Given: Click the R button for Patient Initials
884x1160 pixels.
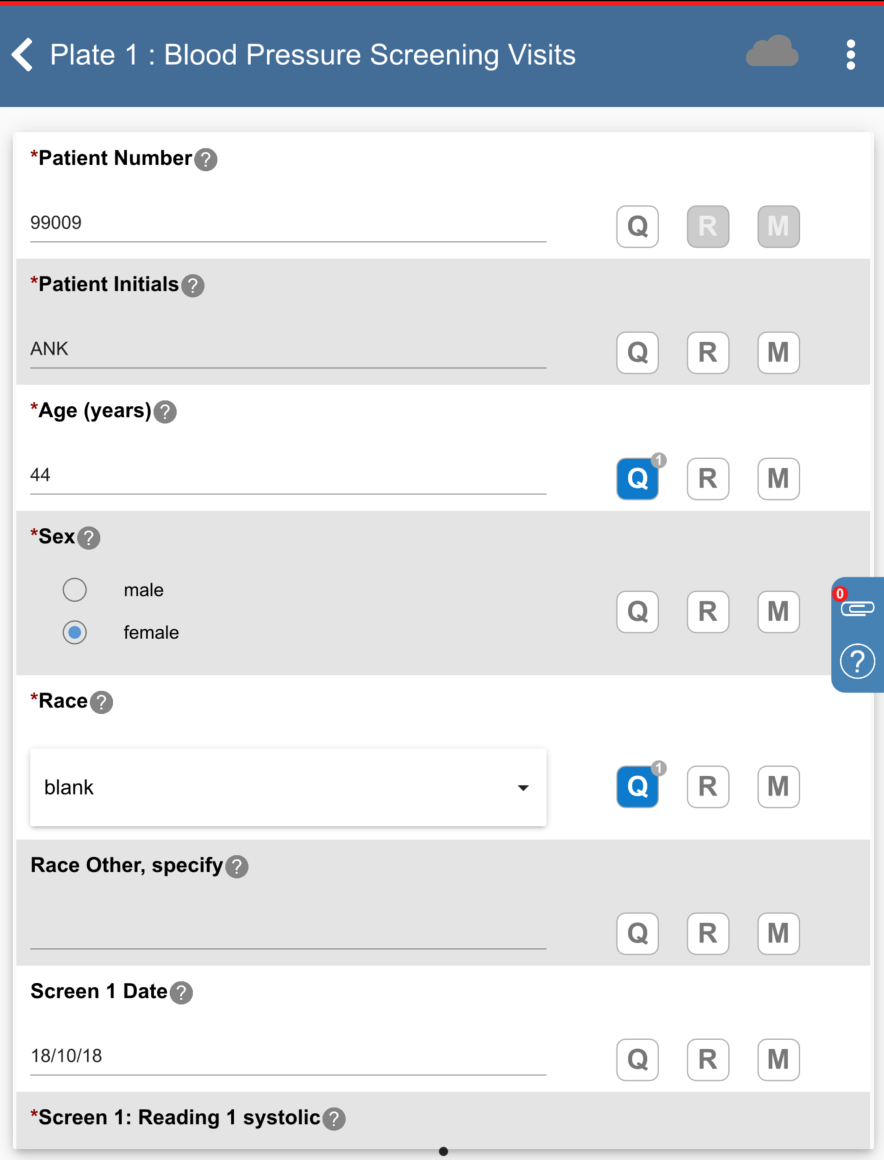Looking at the screenshot, I should pos(707,353).
